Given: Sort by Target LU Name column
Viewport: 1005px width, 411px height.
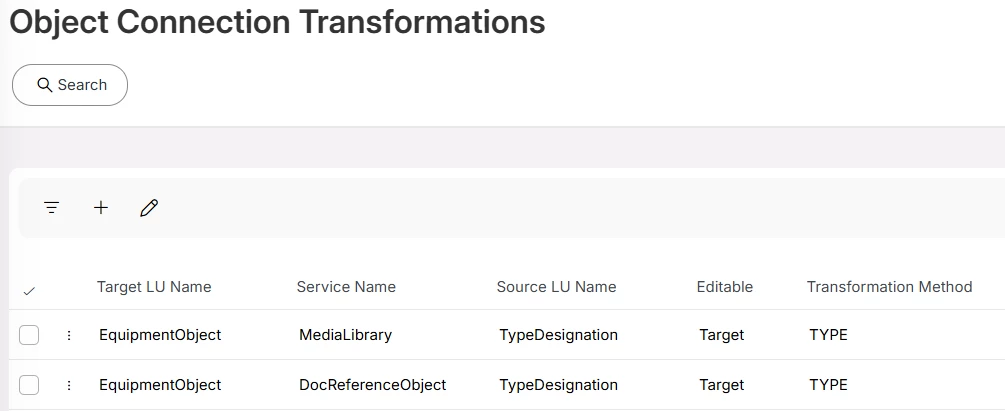Looking at the screenshot, I should 154,287.
